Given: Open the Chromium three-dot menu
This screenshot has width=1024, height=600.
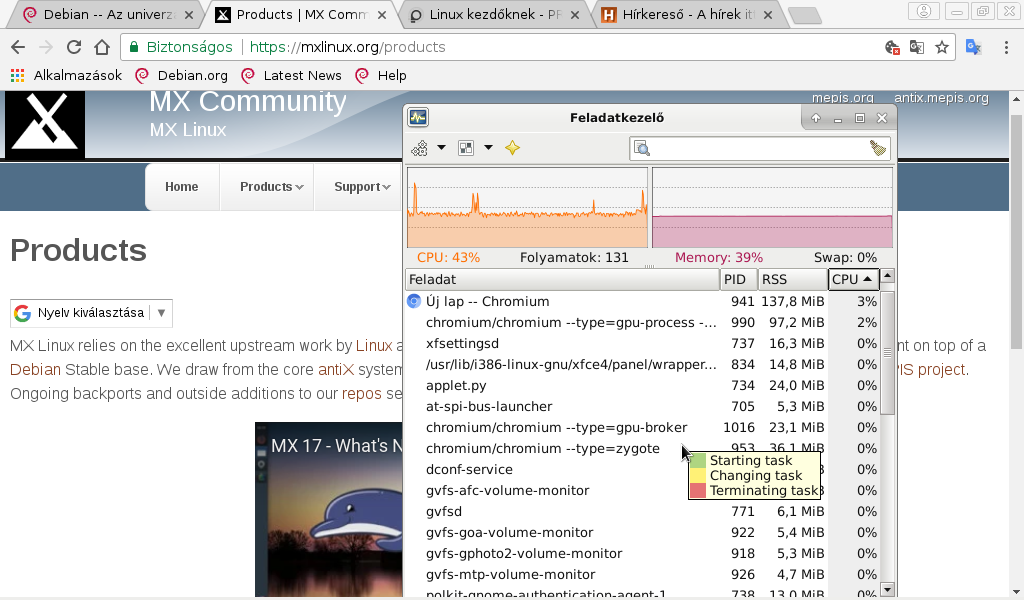Looking at the screenshot, I should tap(1006, 47).
